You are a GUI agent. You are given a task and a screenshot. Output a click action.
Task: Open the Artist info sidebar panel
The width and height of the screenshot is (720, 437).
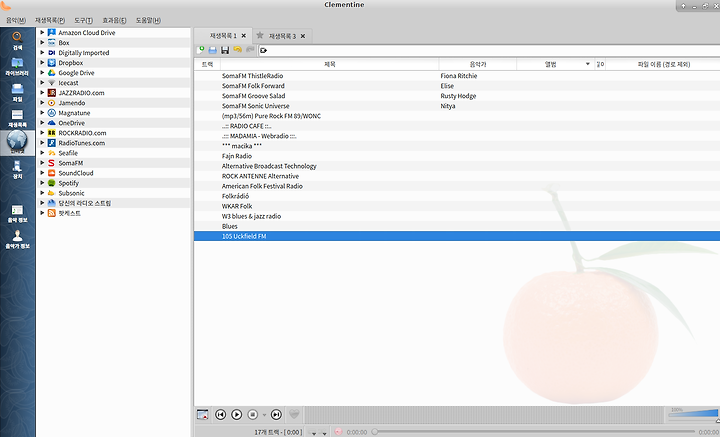click(17, 239)
